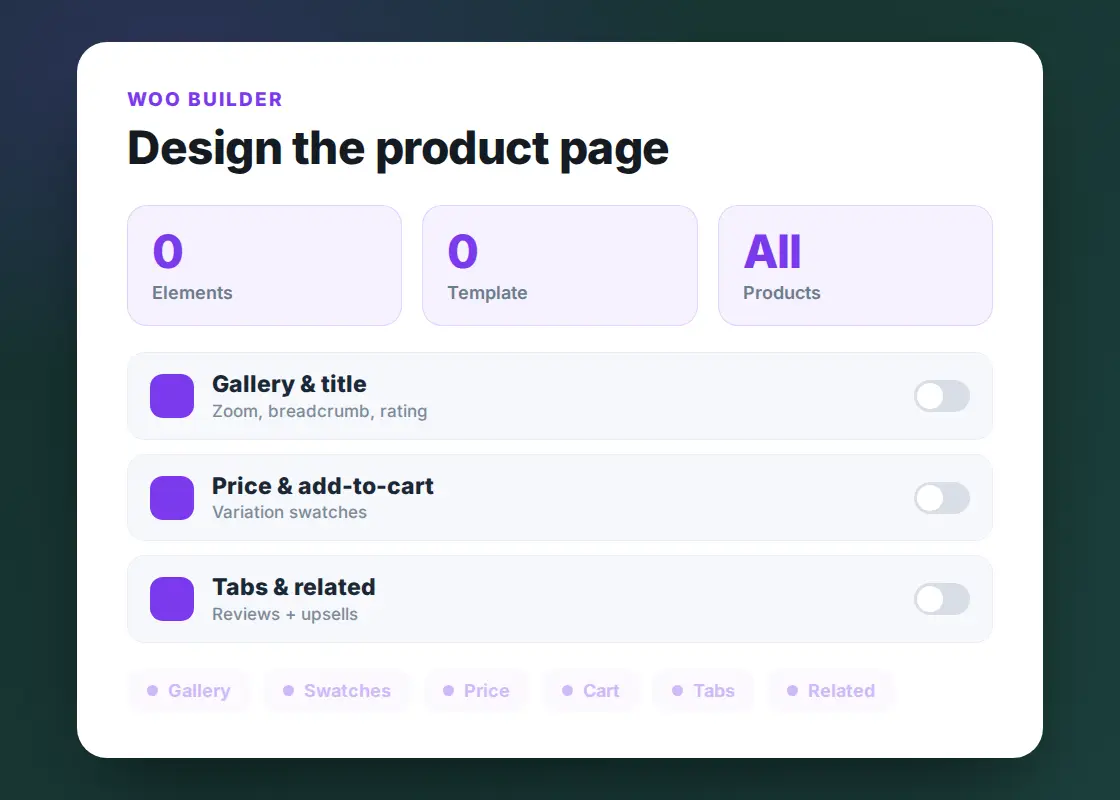Open the Template stat card

[x=560, y=266]
